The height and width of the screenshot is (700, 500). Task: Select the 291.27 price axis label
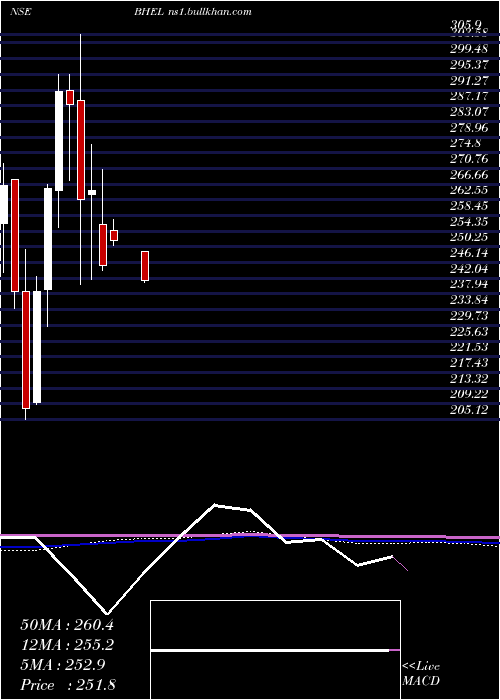click(x=469, y=81)
